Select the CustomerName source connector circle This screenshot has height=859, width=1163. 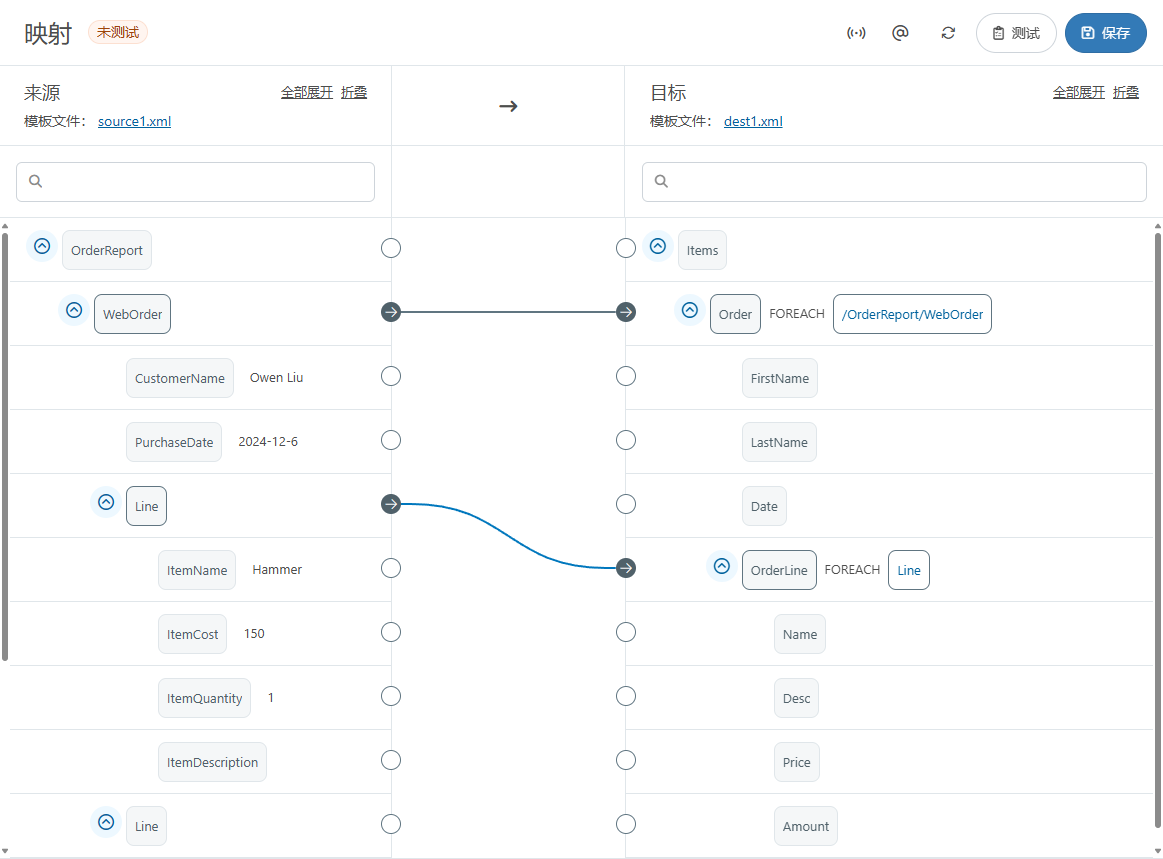(391, 376)
